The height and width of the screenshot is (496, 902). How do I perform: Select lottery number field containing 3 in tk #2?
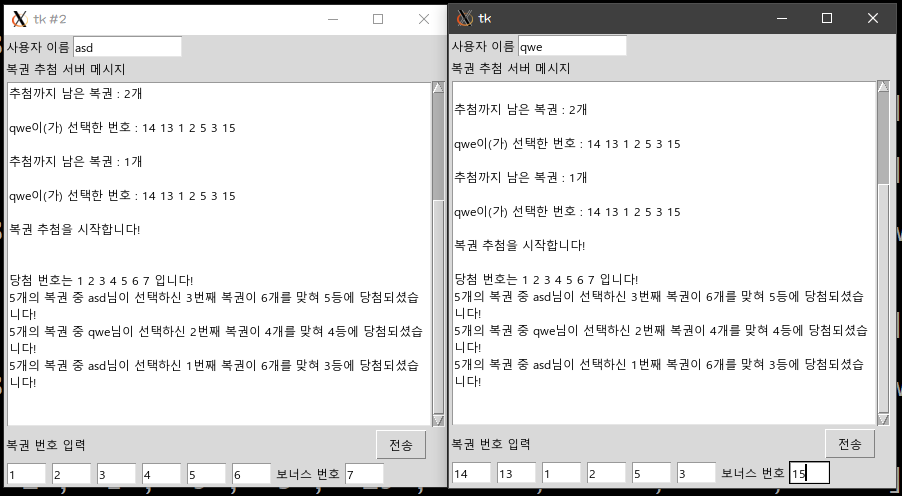pyautogui.click(x=116, y=475)
